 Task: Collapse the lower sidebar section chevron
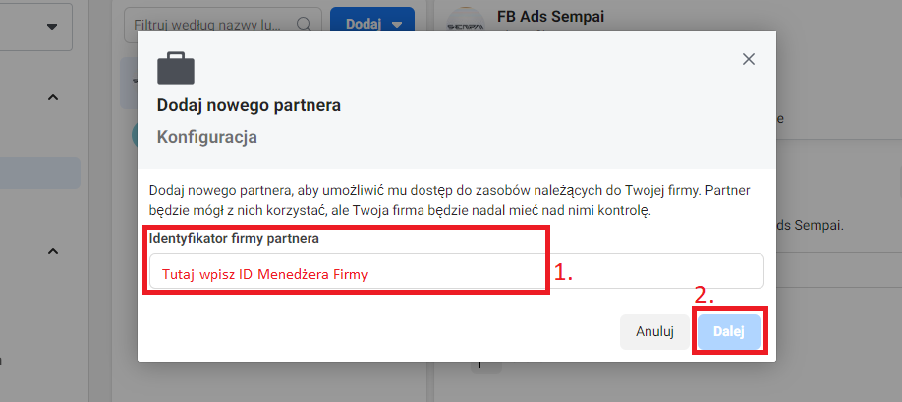click(x=52, y=251)
